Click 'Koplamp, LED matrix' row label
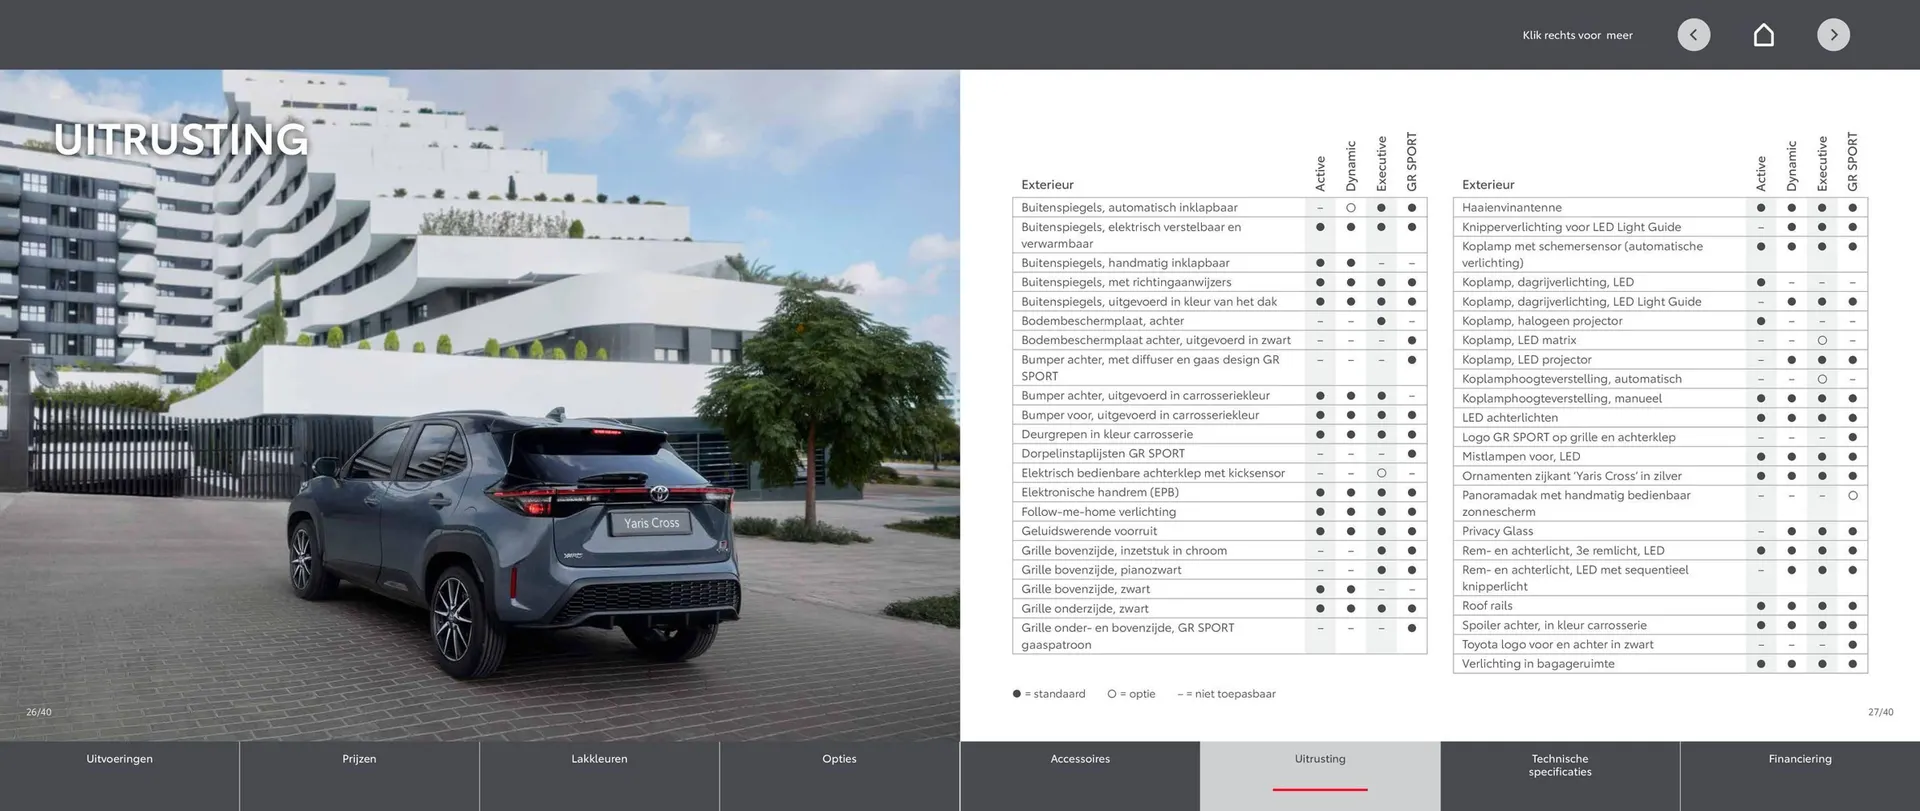 (x=1518, y=340)
